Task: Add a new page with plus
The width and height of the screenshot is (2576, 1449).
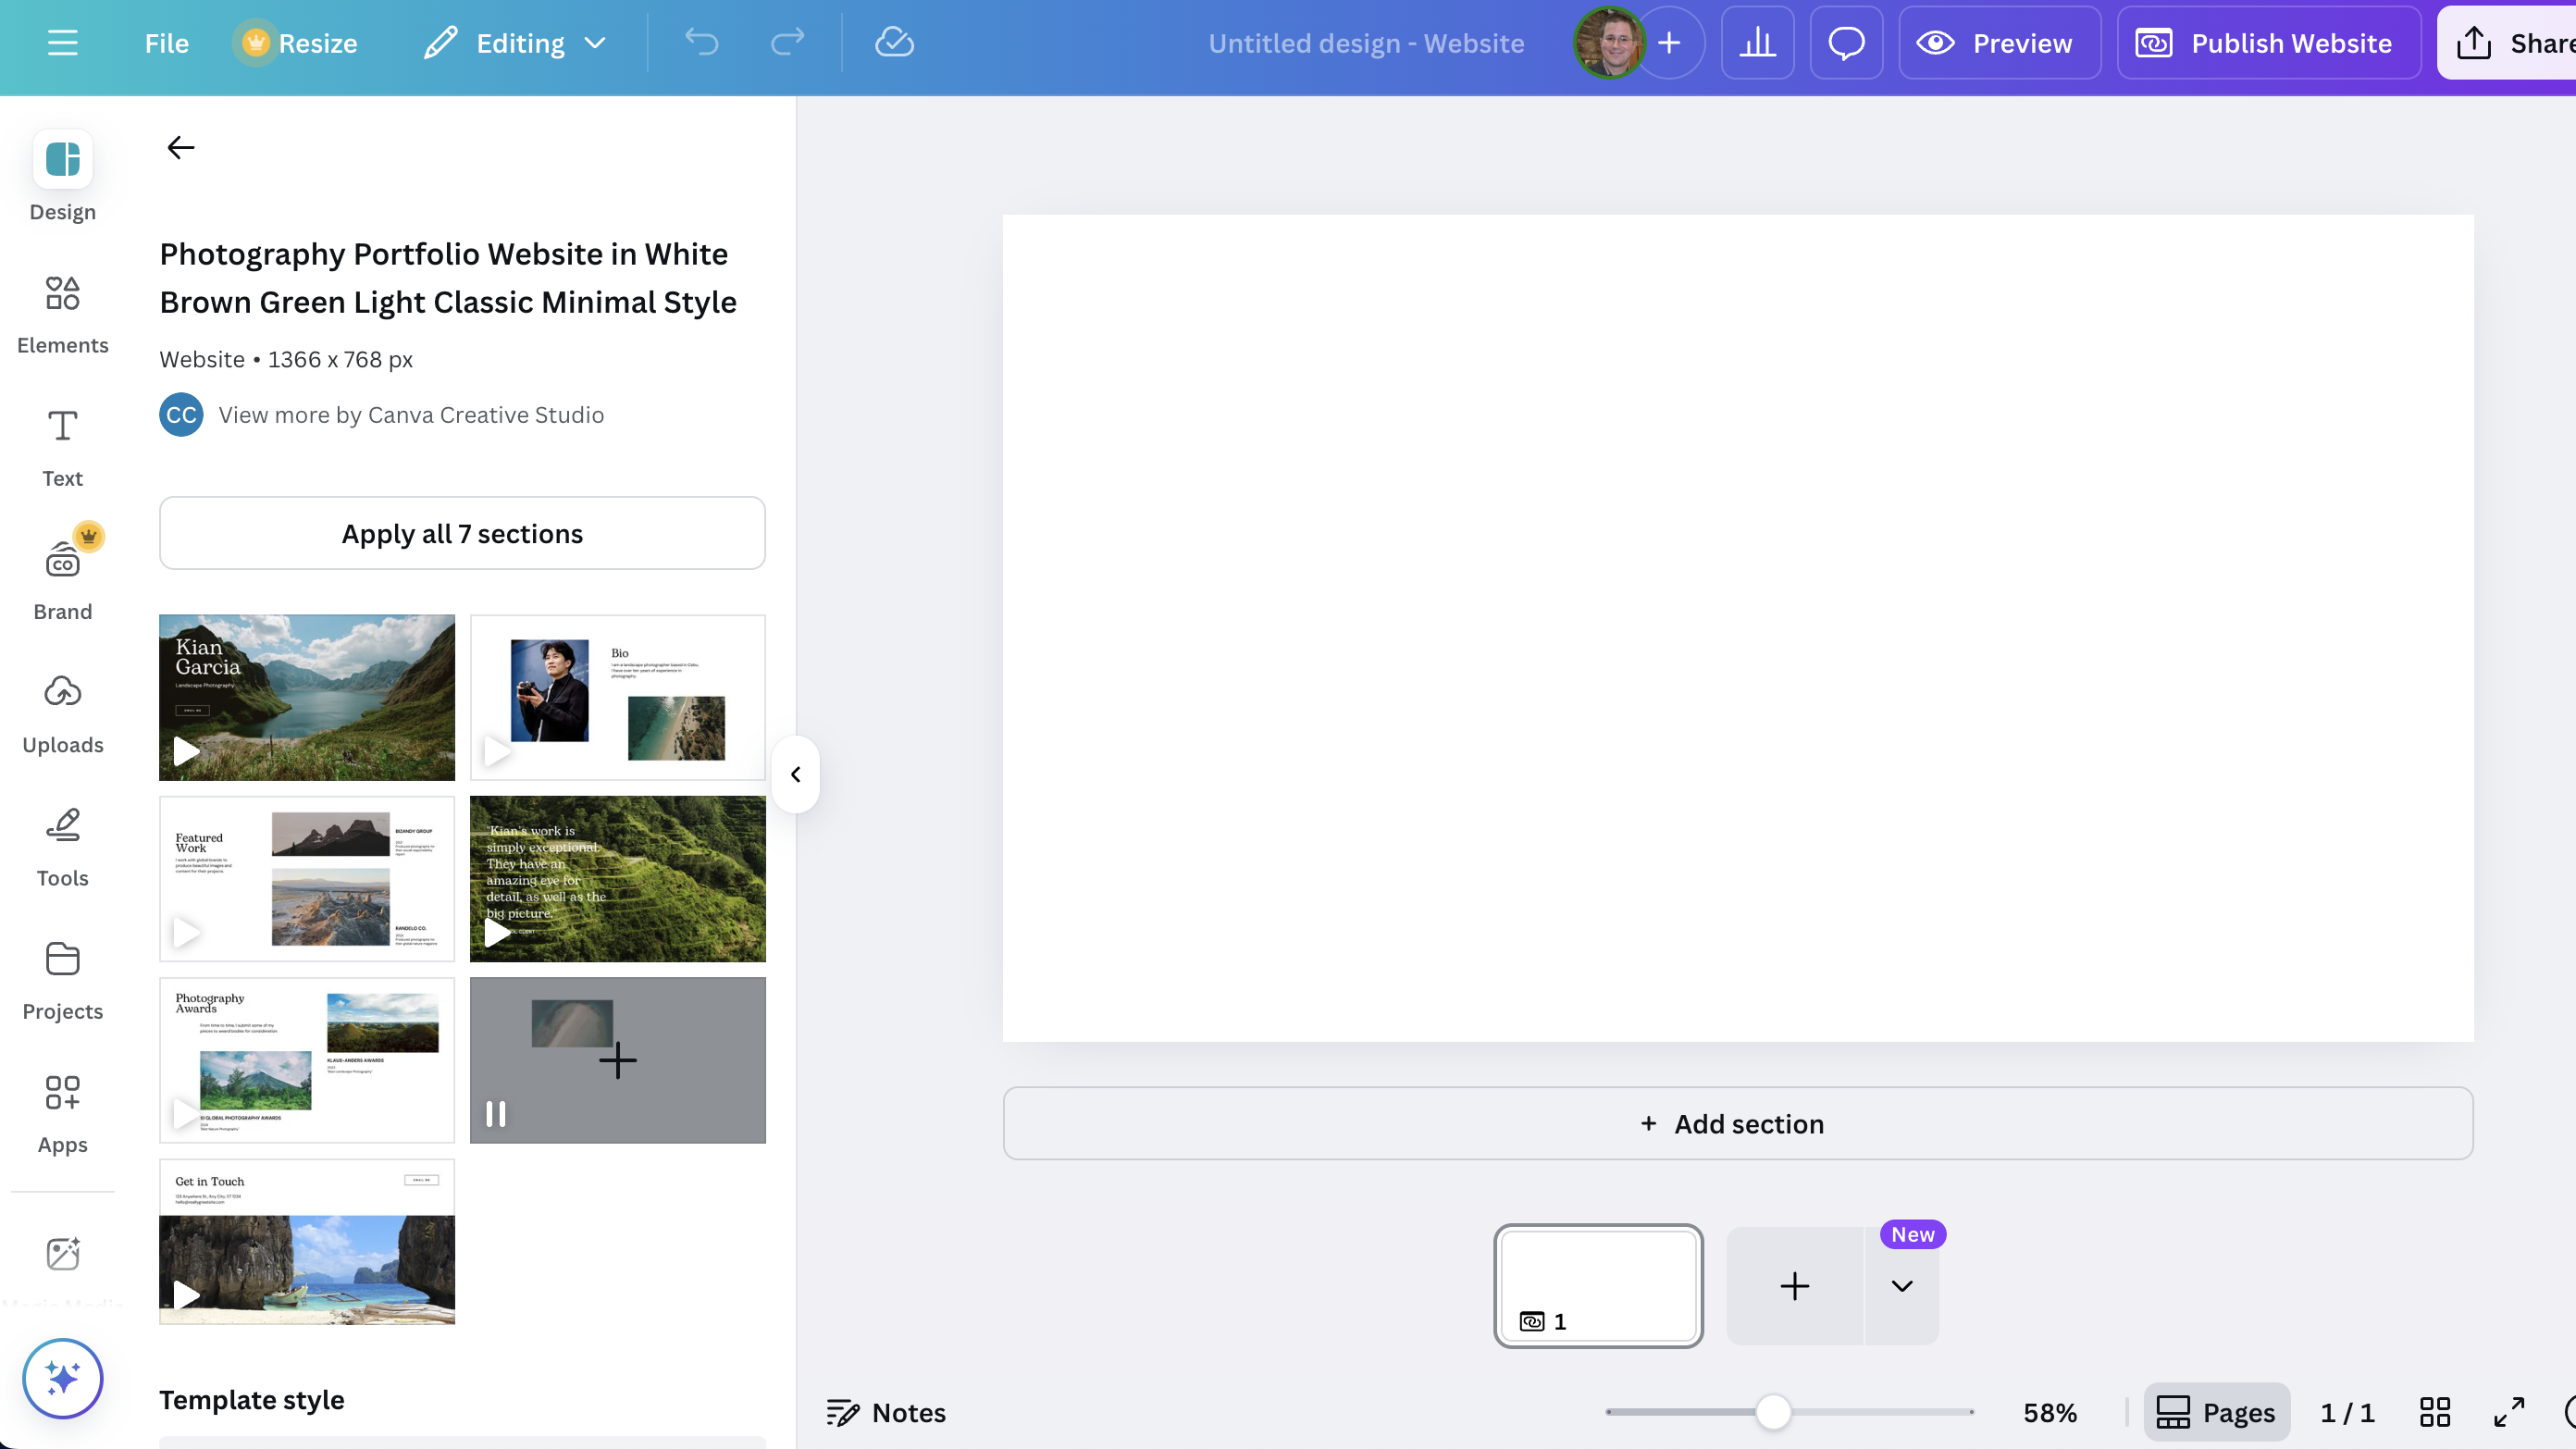Action: 1795,1286
